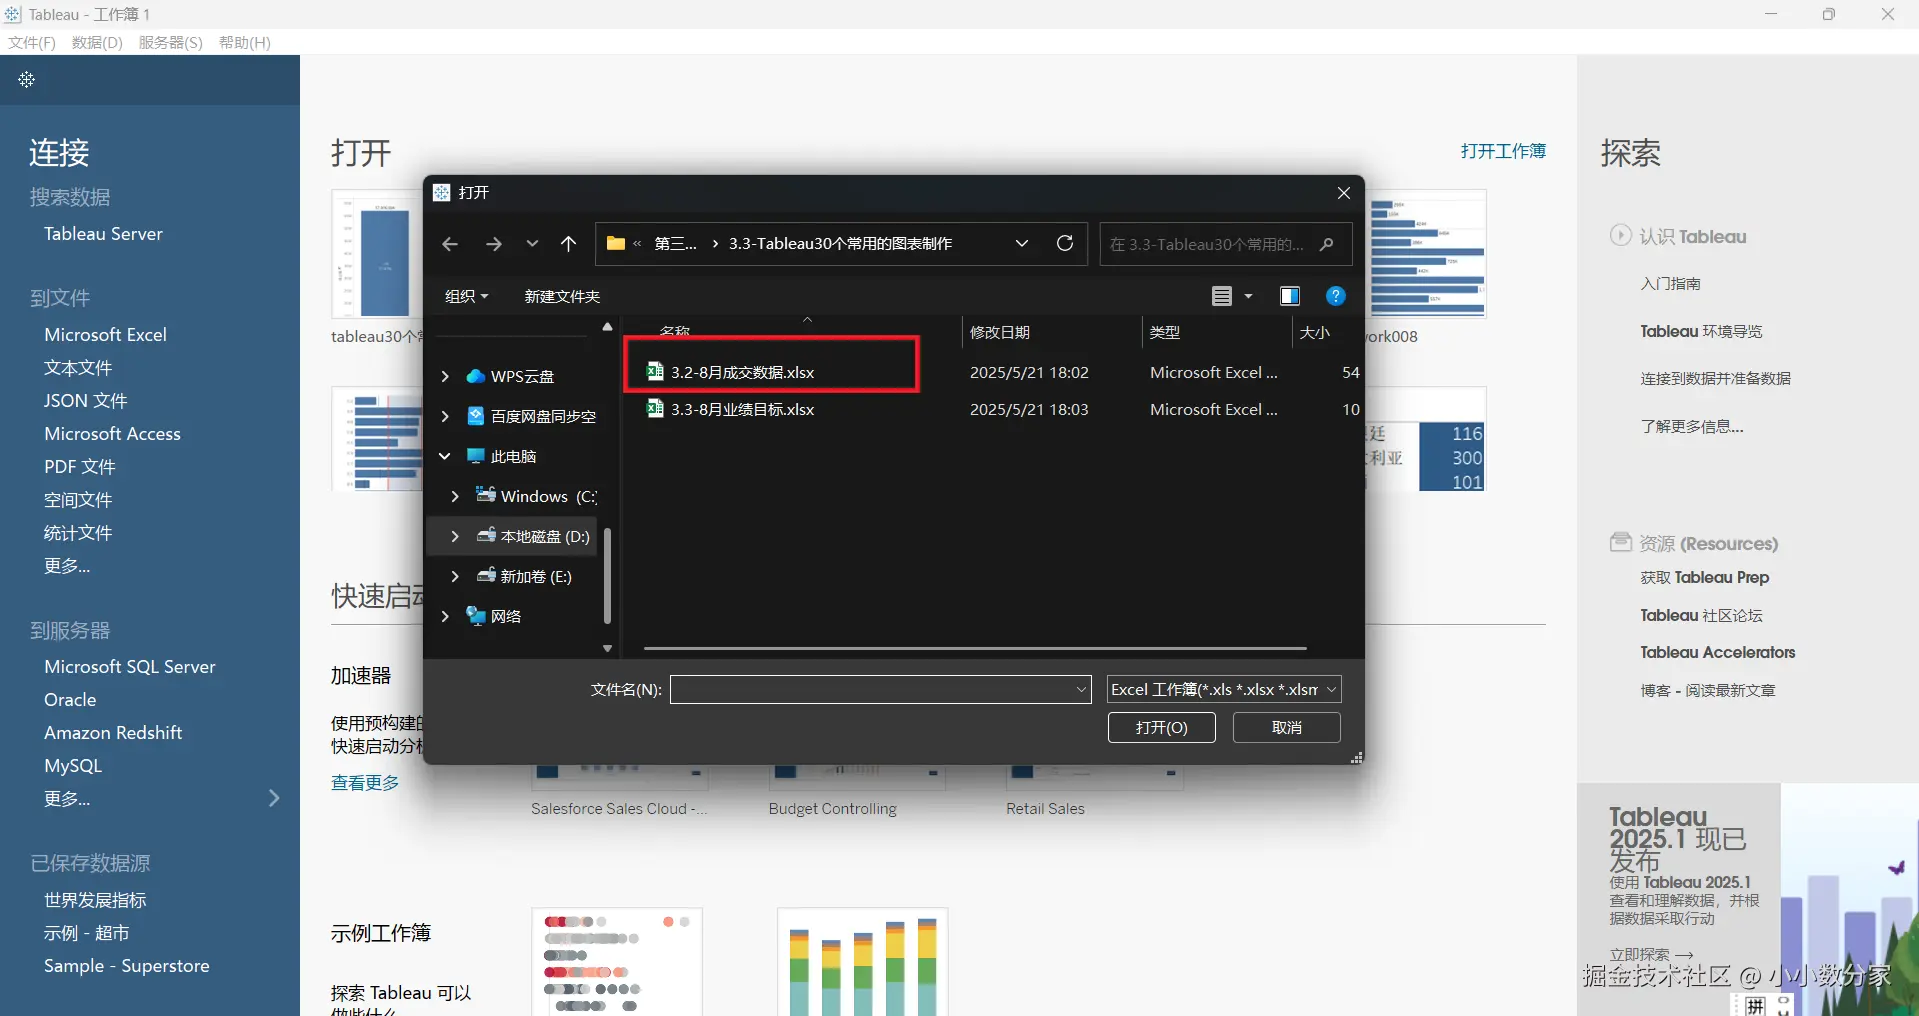This screenshot has width=1919, height=1016.
Task: Click the 资源 (Resources) icon
Action: [1620, 542]
